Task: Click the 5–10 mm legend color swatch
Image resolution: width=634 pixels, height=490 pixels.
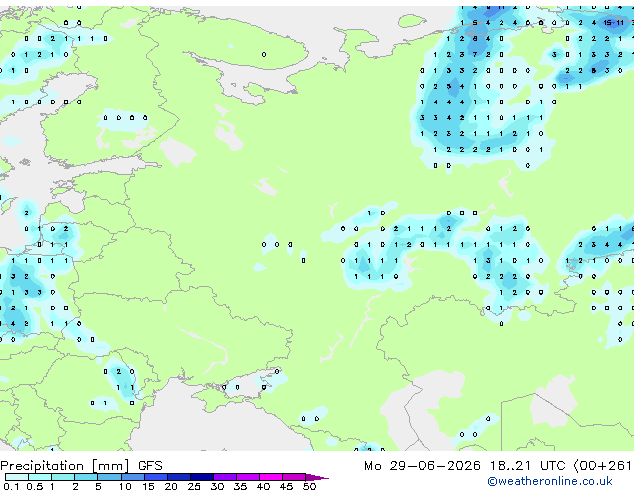Action: (109, 477)
